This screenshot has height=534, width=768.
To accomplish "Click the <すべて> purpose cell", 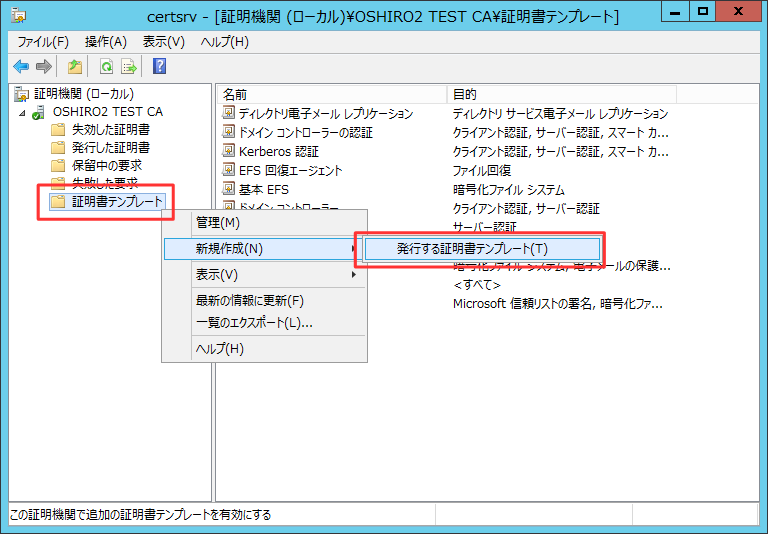I will coord(477,285).
